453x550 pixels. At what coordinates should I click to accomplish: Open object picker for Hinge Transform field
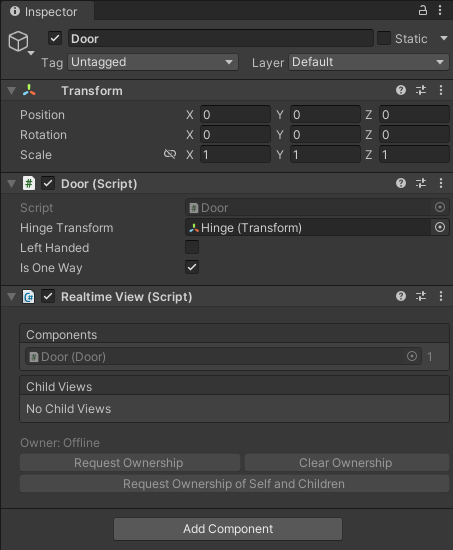tap(440, 227)
